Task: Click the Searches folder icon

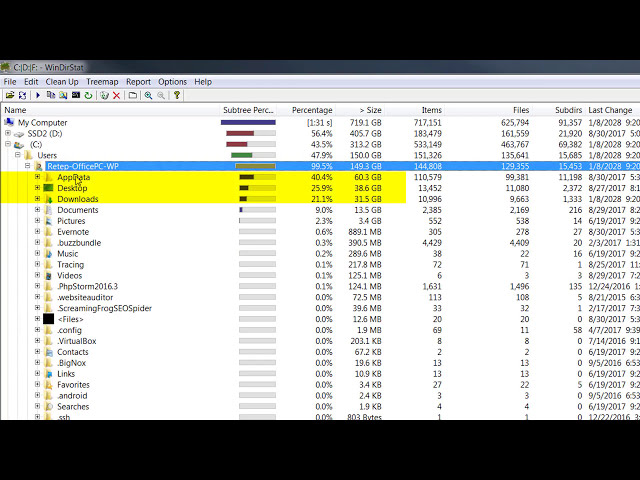Action: click(x=49, y=407)
